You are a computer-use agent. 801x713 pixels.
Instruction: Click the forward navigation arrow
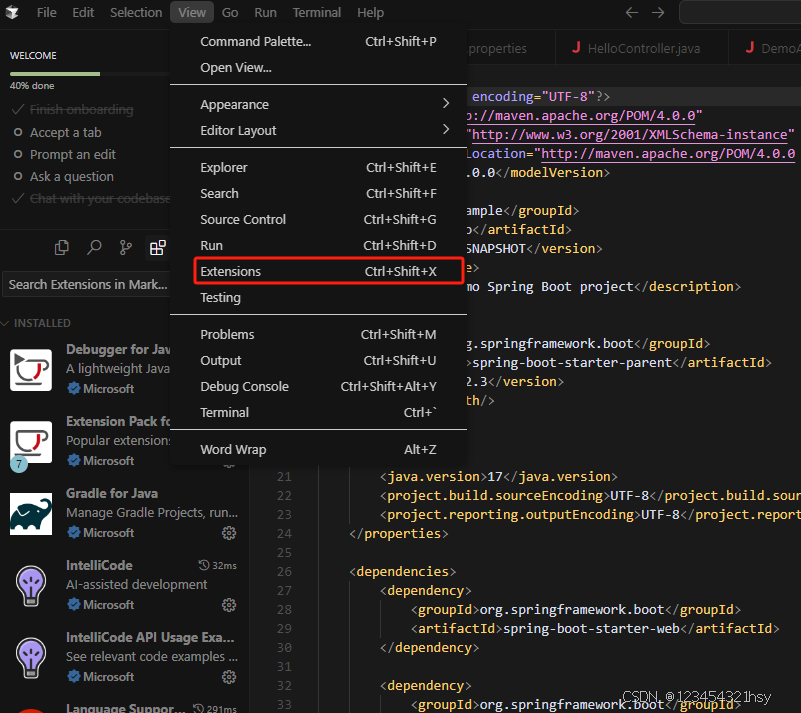tap(658, 12)
